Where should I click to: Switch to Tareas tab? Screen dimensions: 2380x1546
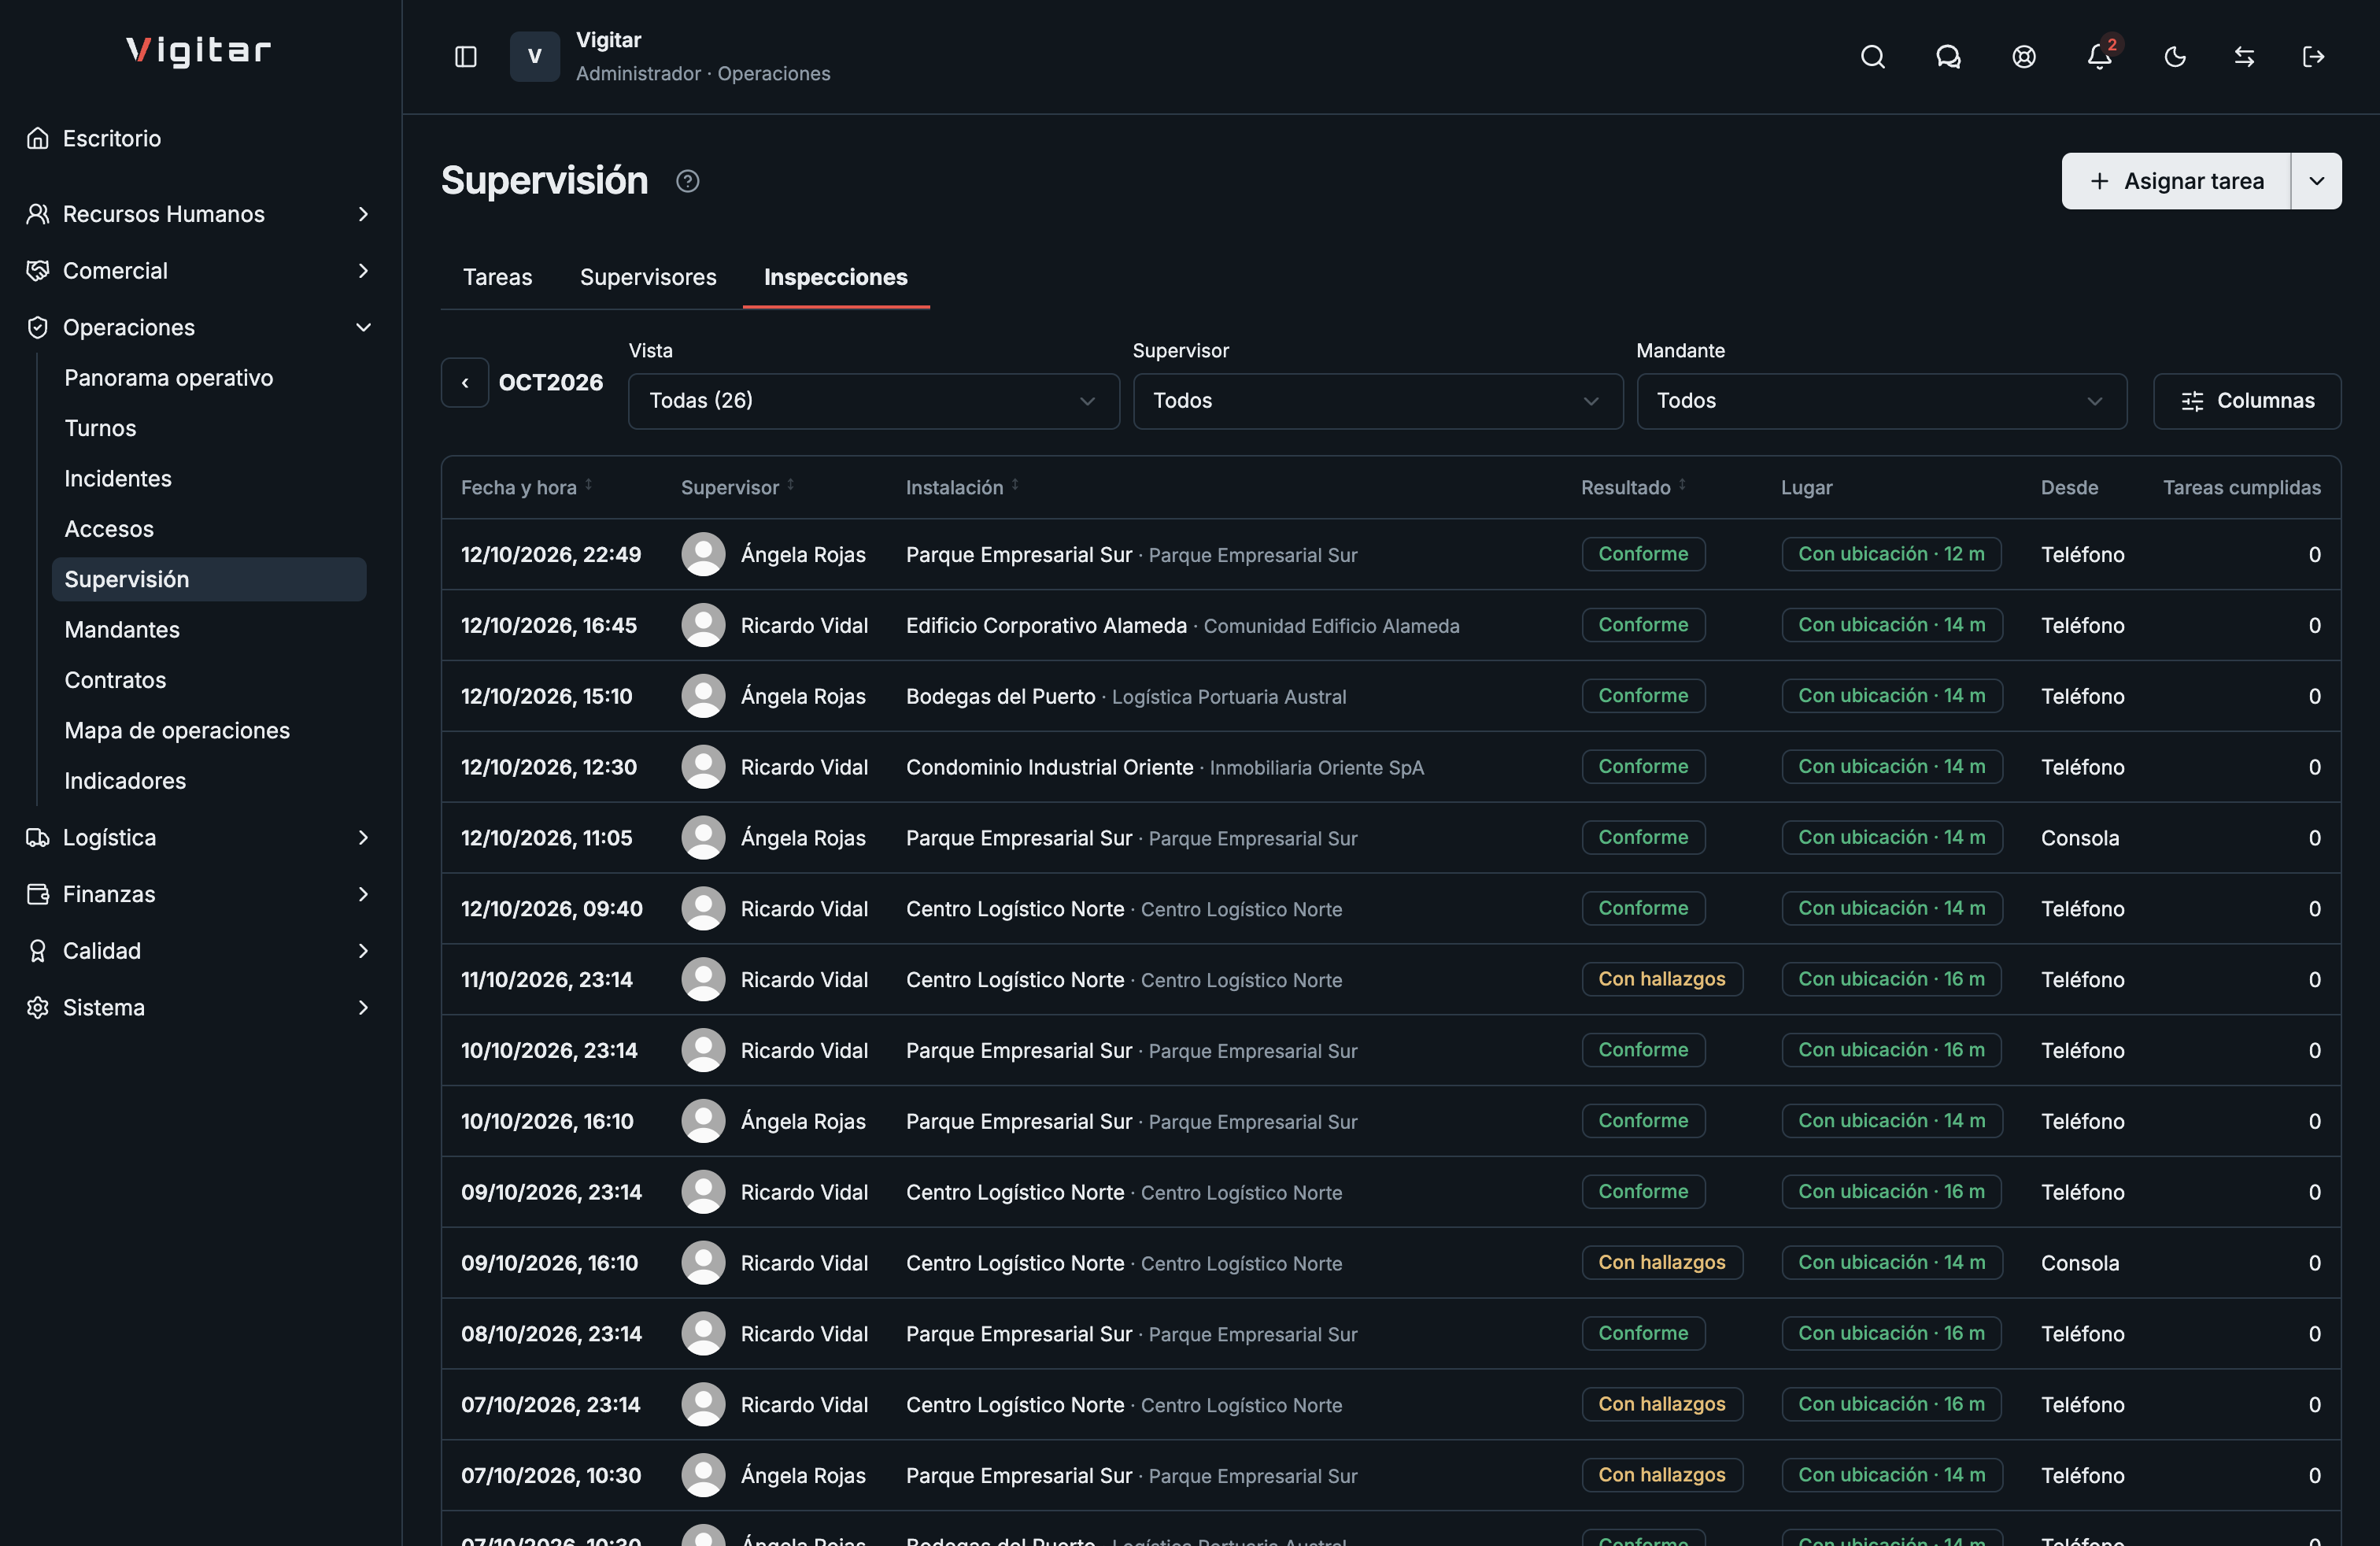[497, 277]
